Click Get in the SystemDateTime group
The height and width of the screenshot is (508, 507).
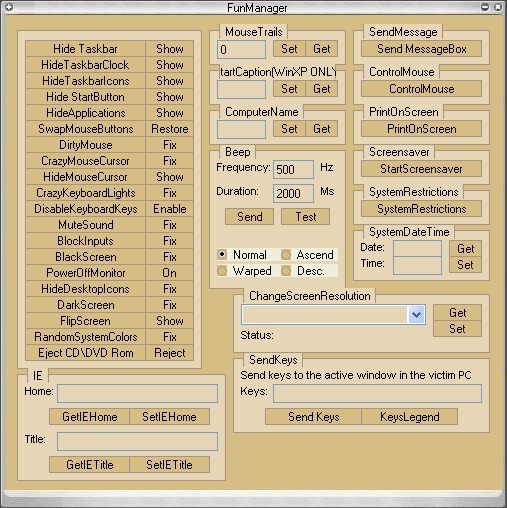465,249
